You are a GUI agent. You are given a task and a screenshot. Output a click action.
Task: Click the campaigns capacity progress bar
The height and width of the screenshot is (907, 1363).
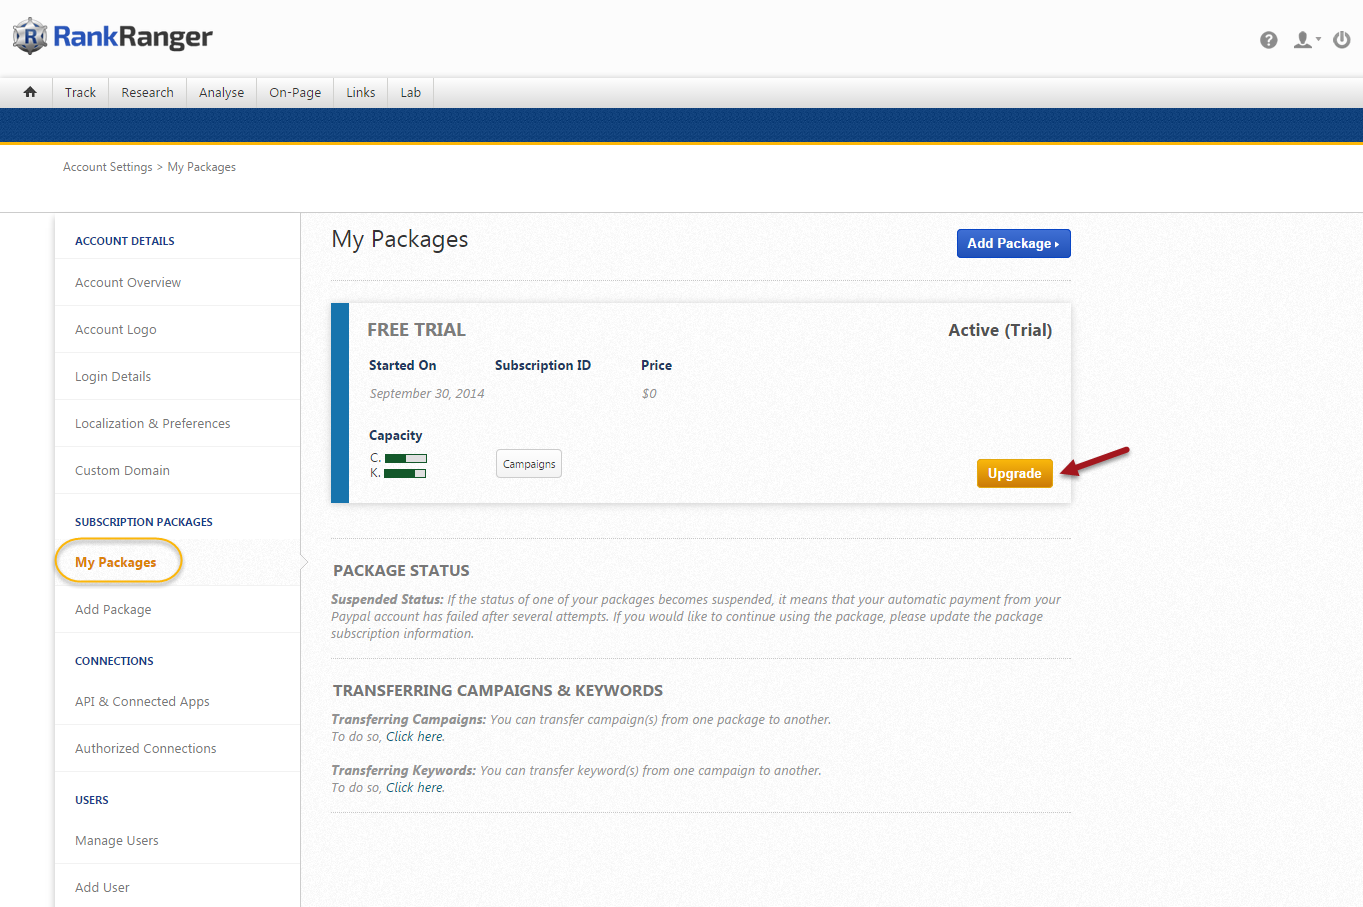tap(406, 458)
